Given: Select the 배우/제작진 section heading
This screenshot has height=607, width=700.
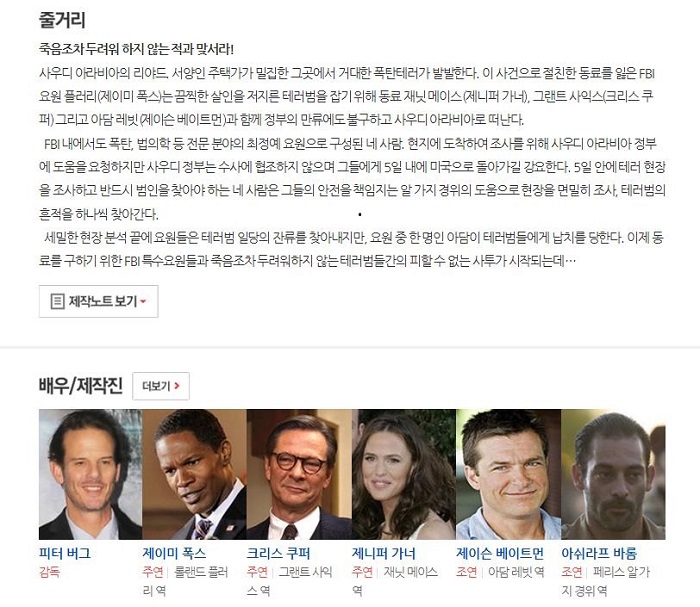Looking at the screenshot, I should 81,386.
